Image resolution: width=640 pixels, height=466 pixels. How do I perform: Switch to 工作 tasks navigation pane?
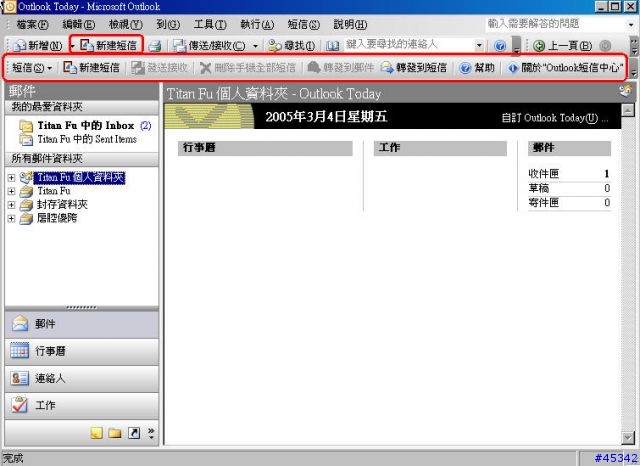tap(82, 406)
